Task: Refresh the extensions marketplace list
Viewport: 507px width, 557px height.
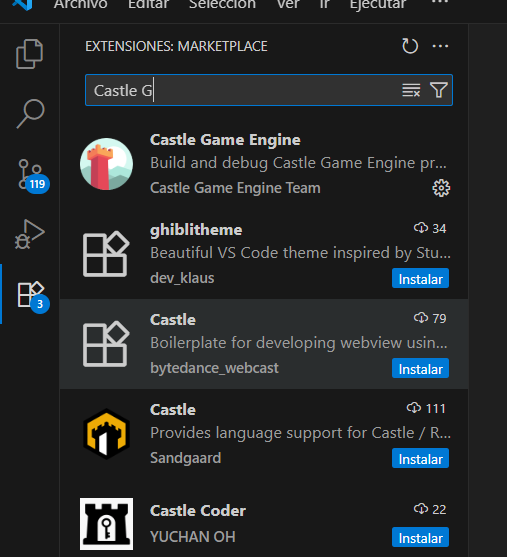Action: (x=410, y=46)
